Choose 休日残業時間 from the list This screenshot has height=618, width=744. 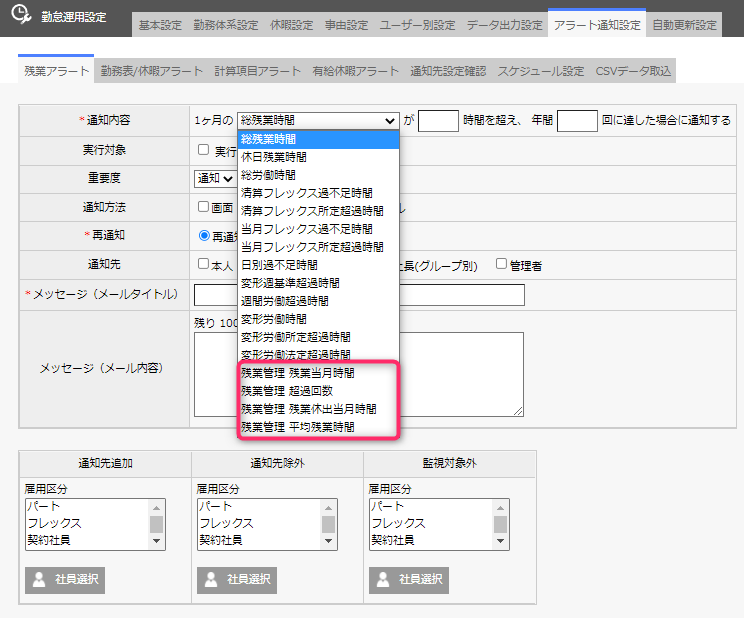[x=318, y=157]
